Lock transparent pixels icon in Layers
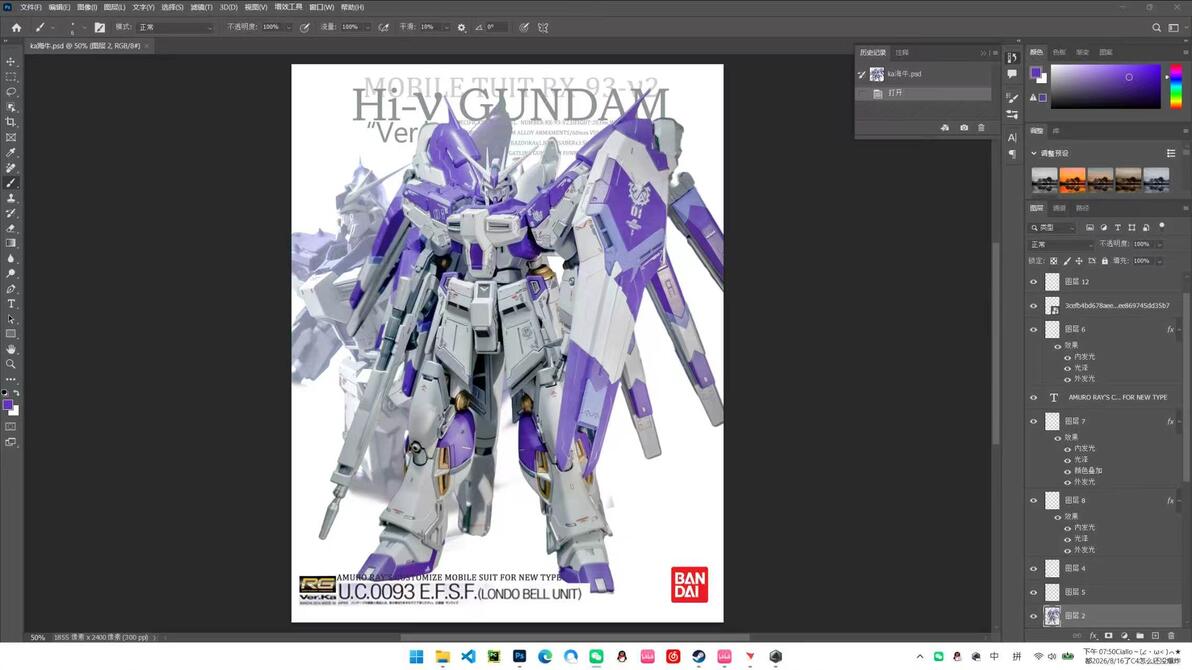1192x670 pixels. click(x=1054, y=261)
